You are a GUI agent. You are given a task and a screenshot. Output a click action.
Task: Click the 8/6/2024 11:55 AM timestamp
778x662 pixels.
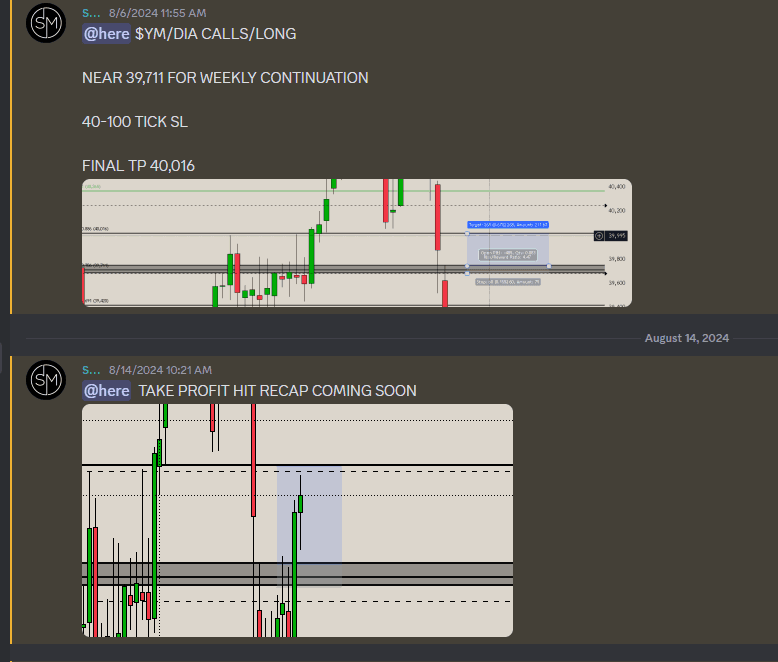pos(158,13)
